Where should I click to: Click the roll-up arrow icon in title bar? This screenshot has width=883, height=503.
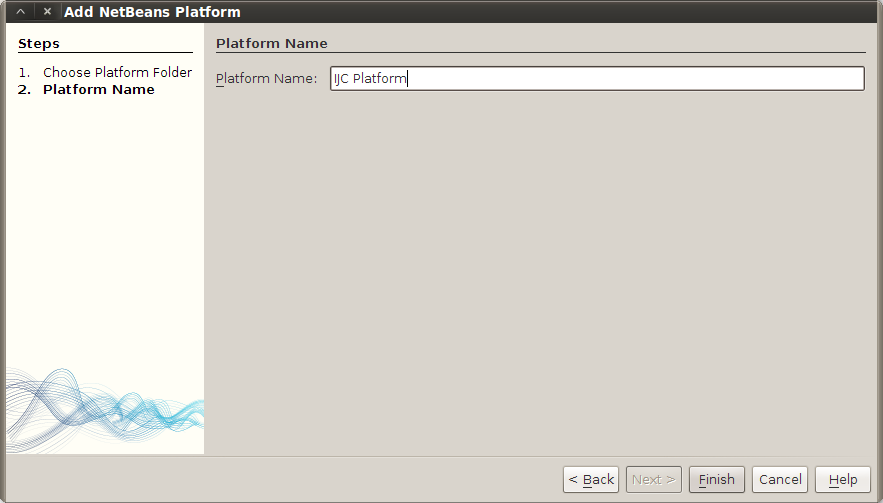[20, 12]
